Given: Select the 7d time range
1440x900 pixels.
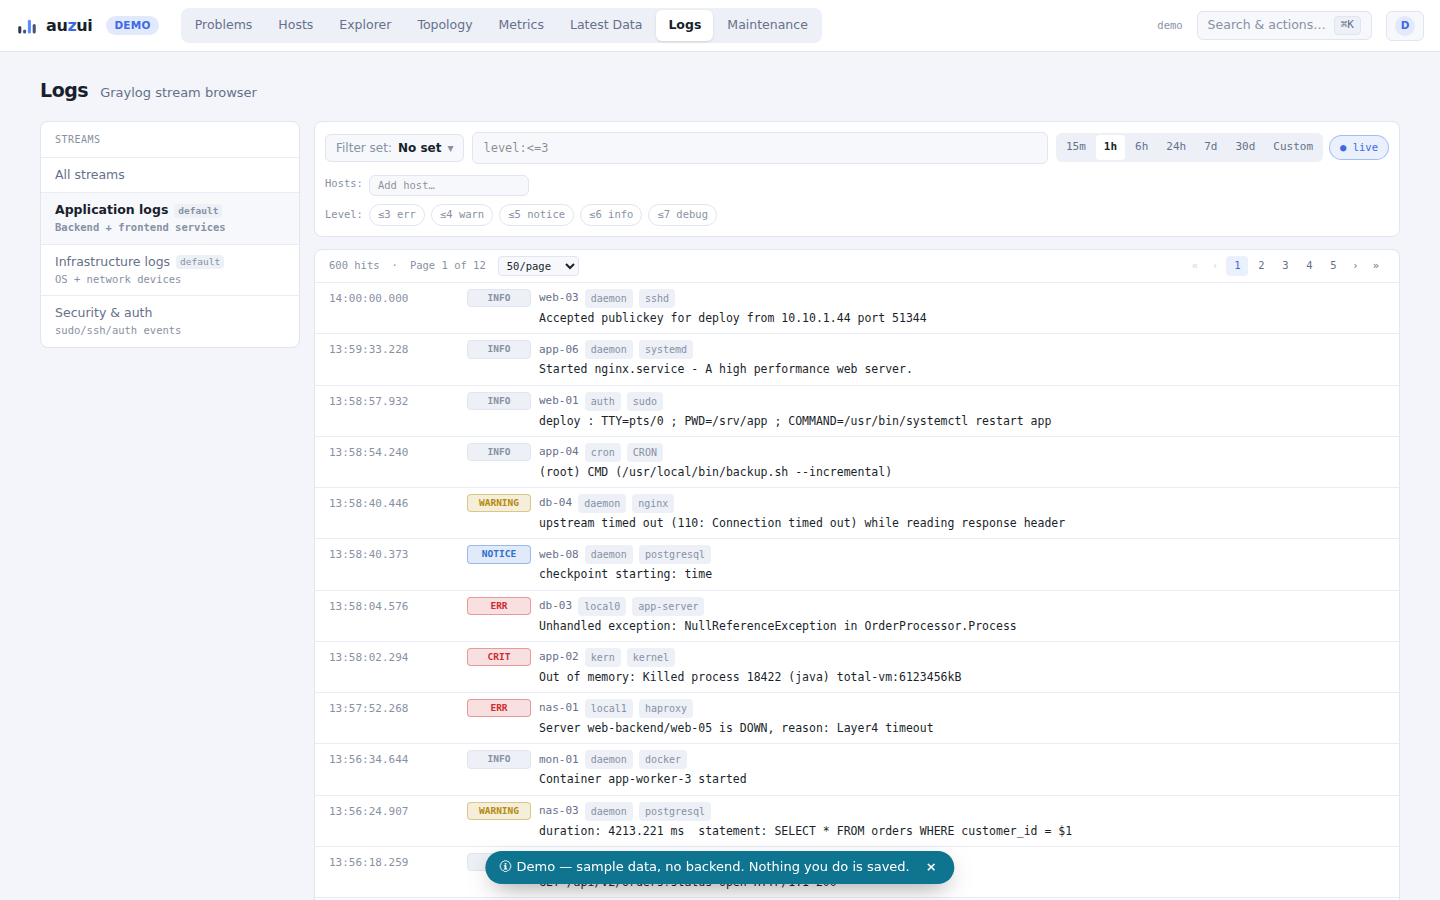Looking at the screenshot, I should (x=1211, y=147).
